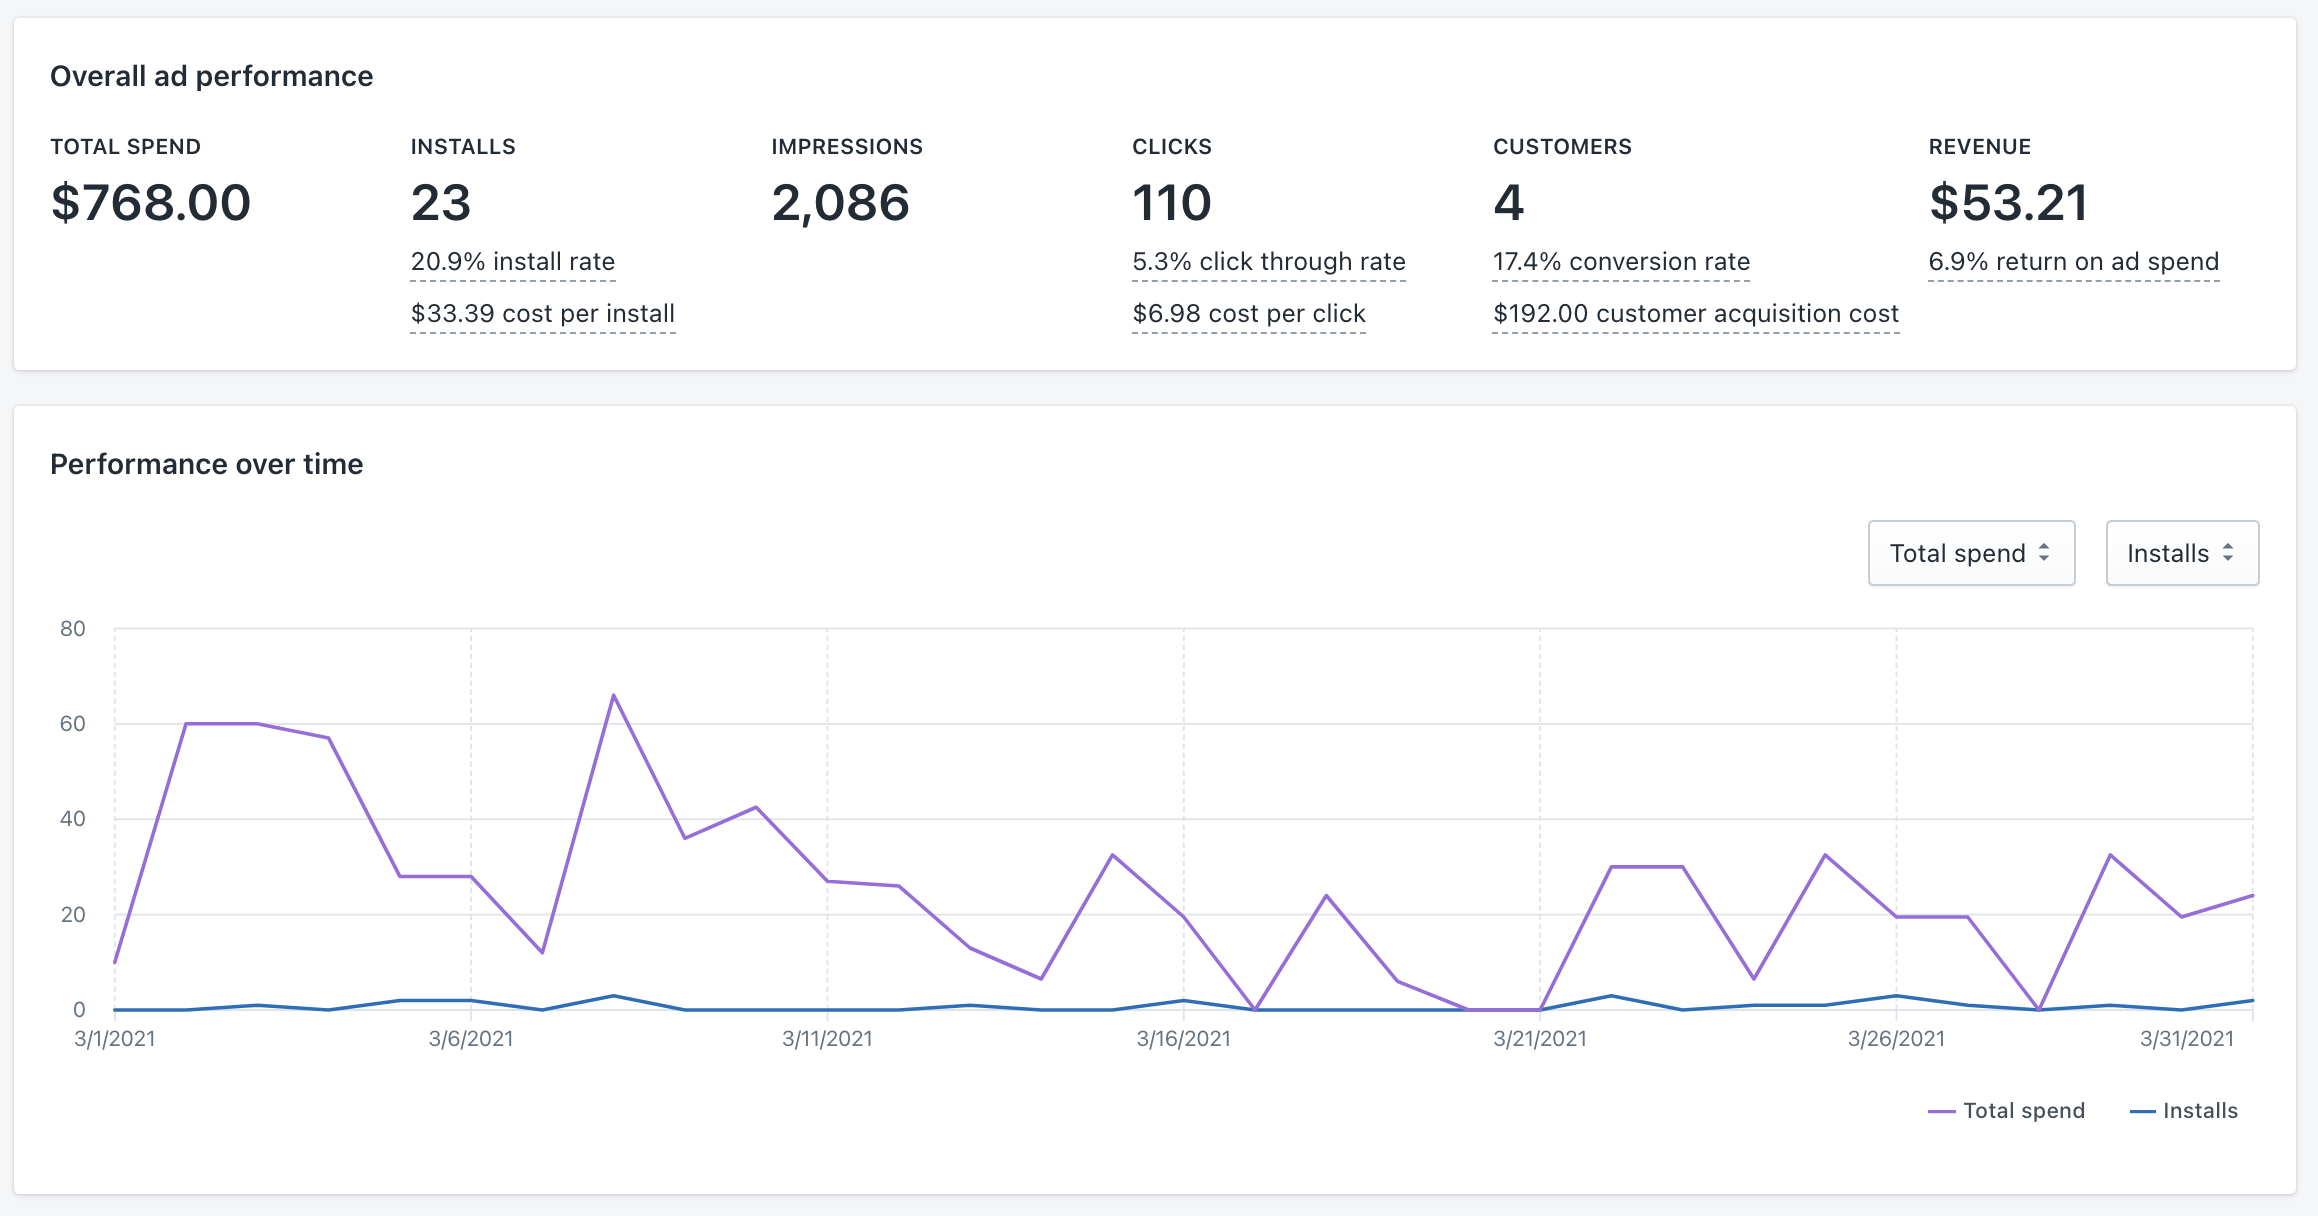Click the purple Total spend legend line
This screenshot has width=2318, height=1216.
tap(1941, 1112)
